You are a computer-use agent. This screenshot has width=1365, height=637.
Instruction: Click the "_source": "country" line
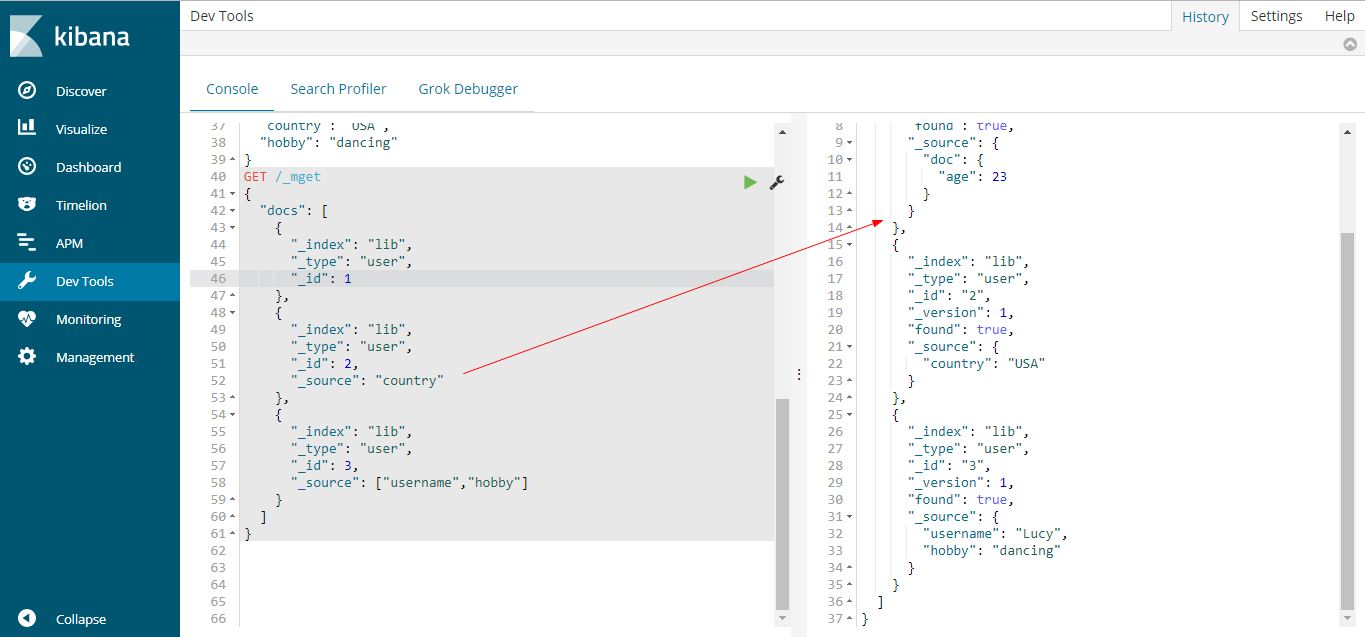367,381
